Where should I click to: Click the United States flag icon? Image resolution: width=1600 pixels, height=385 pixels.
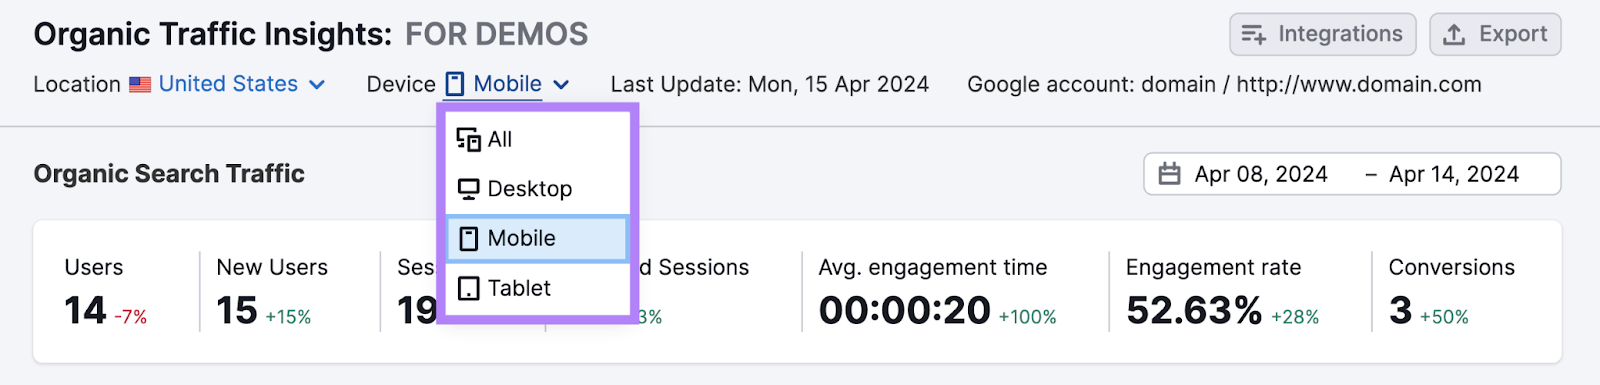click(x=140, y=85)
